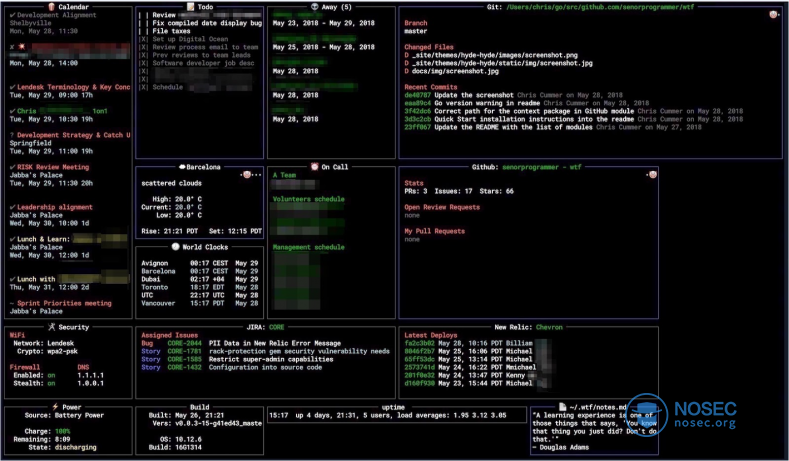789x461 pixels.
Task: Check the Review todo box at top
Action: [x=144, y=15]
